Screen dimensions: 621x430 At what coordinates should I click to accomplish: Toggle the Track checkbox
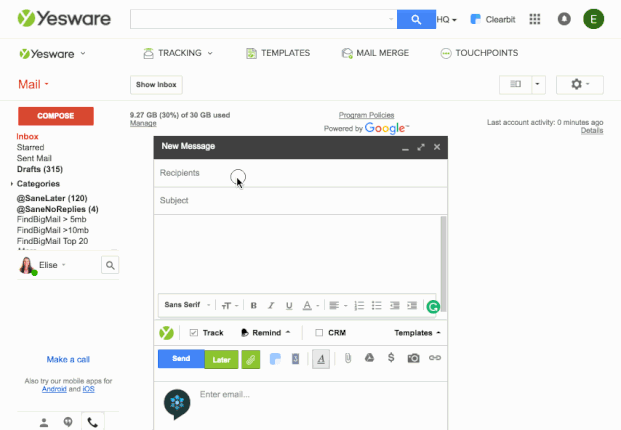pyautogui.click(x=194, y=333)
